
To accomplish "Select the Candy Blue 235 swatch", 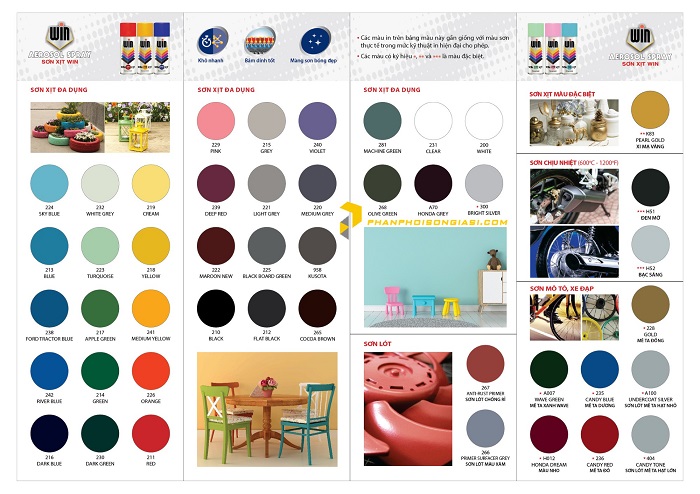I will point(600,369).
